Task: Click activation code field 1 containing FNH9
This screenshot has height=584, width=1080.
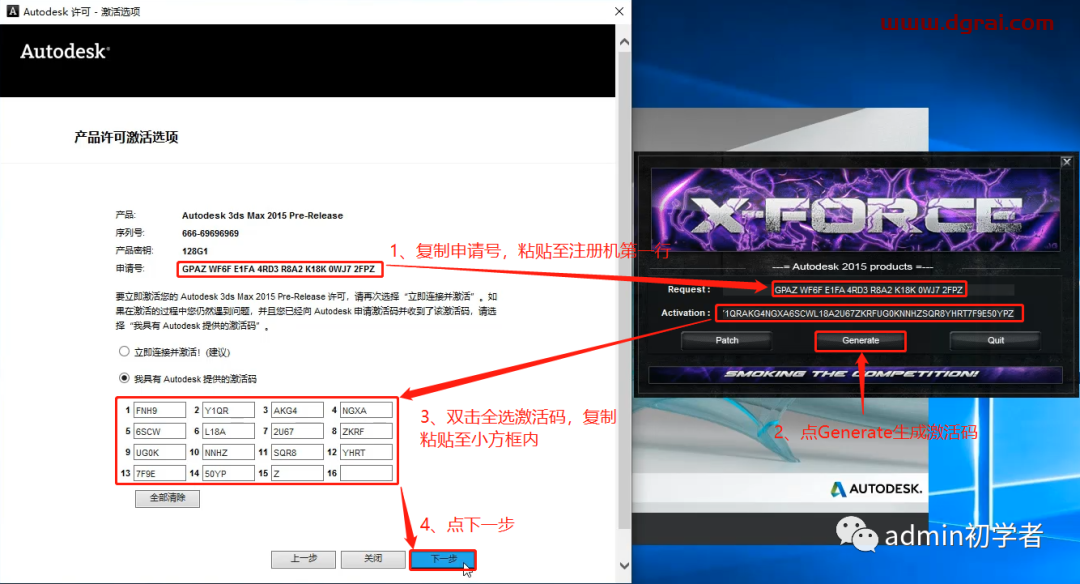Action: 159,410
